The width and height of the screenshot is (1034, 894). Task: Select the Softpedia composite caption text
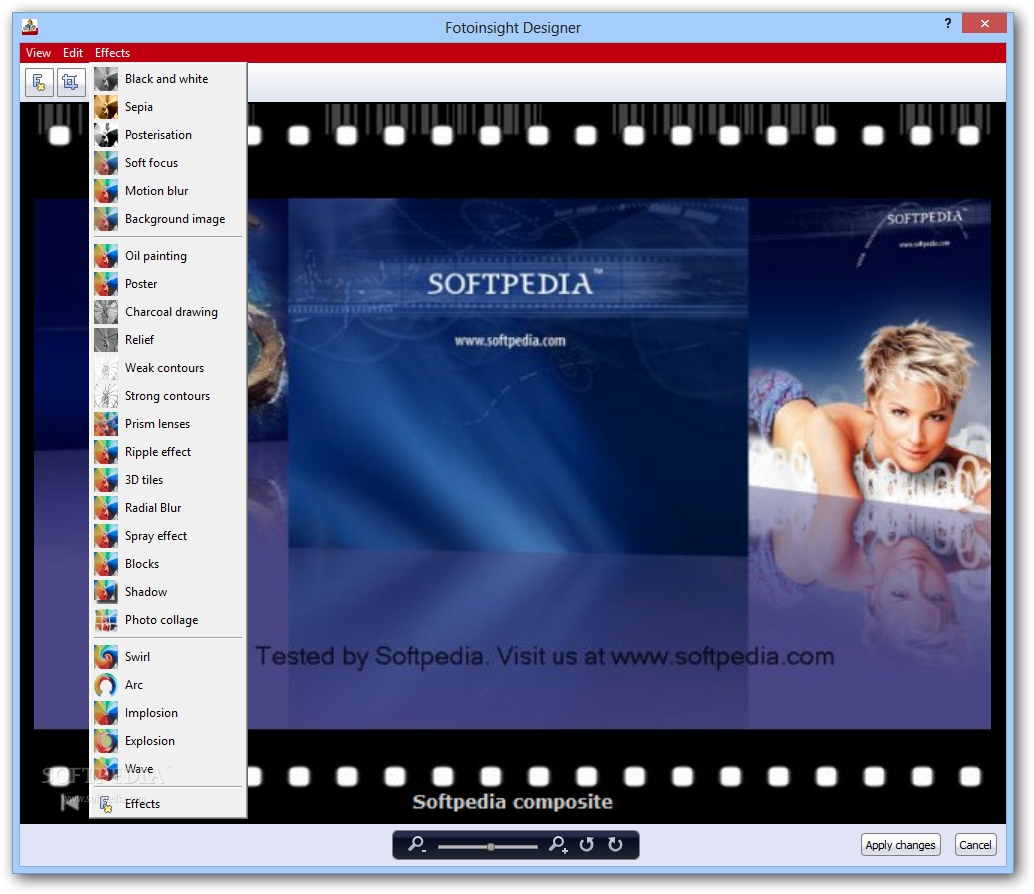[512, 802]
